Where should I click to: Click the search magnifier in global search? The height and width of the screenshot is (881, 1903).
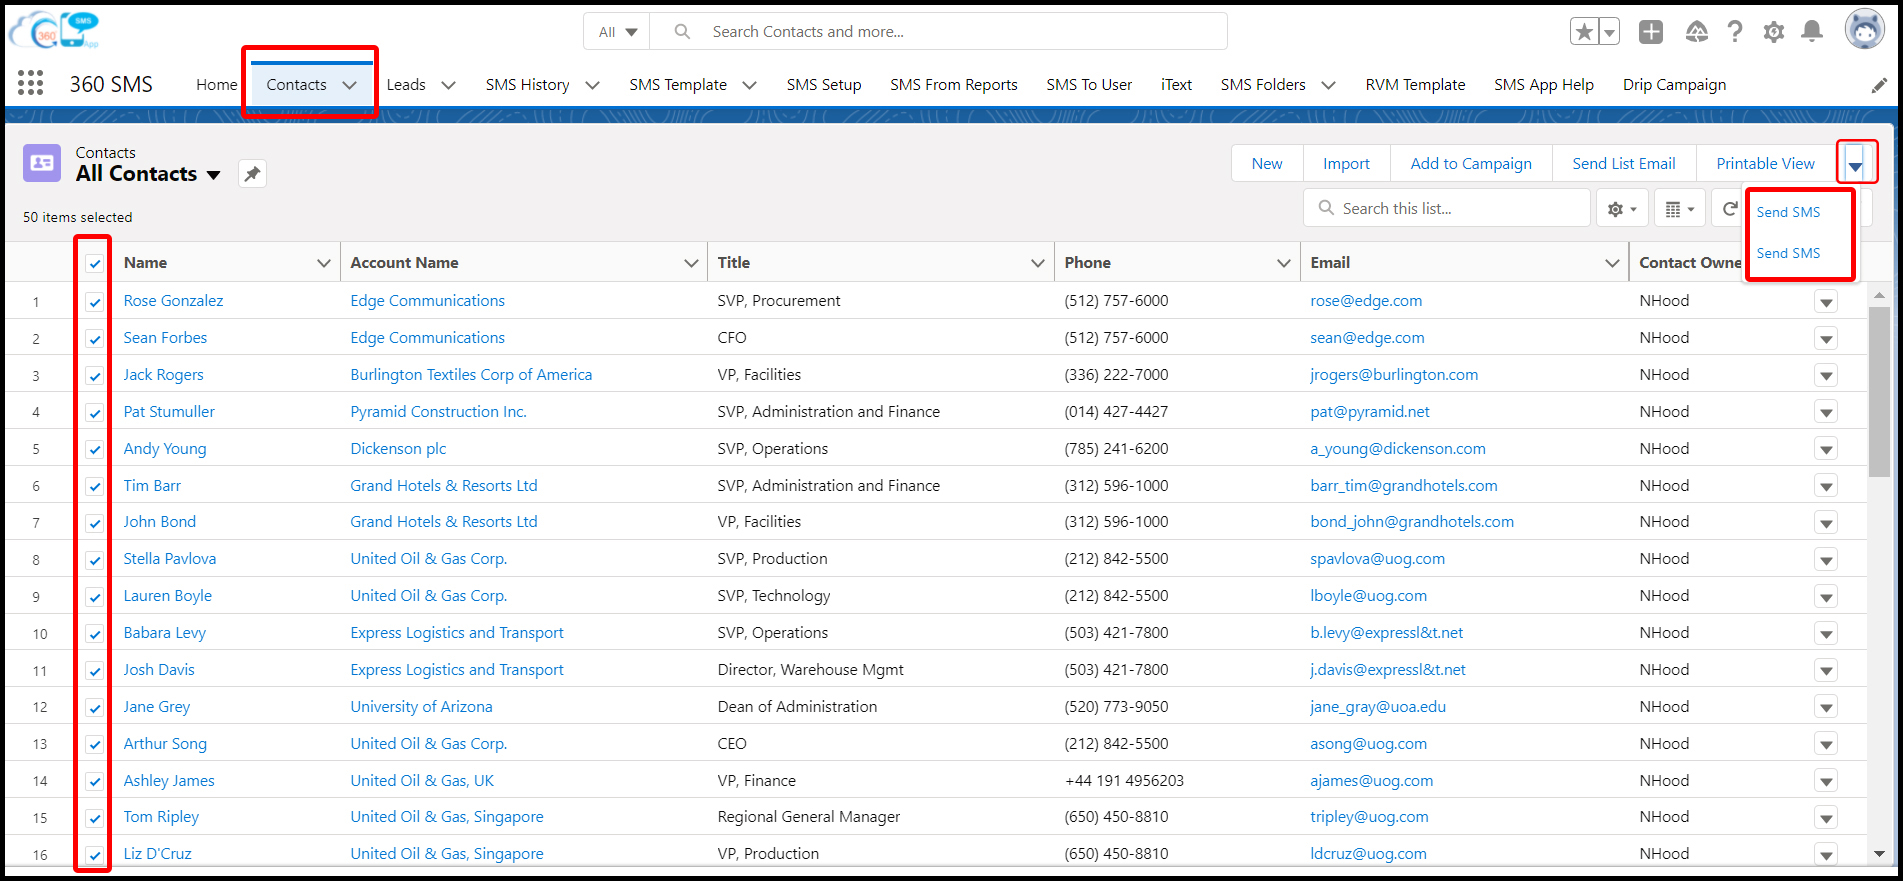682,32
